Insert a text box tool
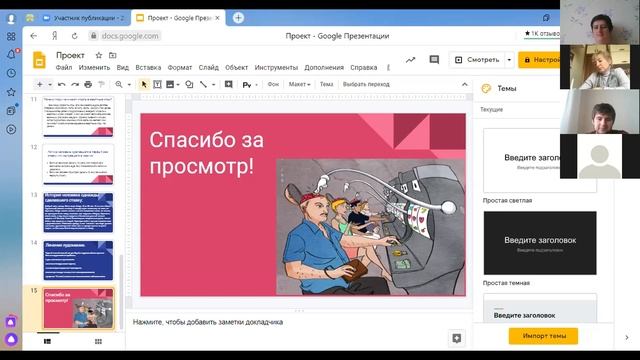The height and width of the screenshot is (360, 640). coord(157,84)
